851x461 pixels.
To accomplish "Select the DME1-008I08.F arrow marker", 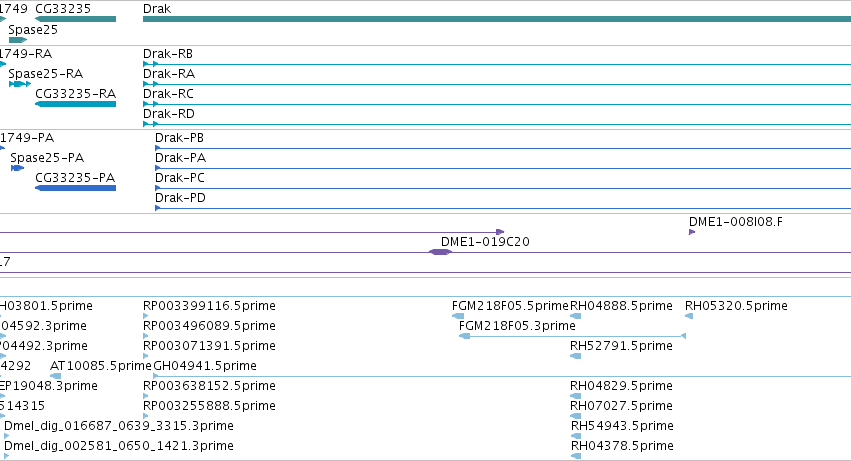I will pyautogui.click(x=692, y=232).
